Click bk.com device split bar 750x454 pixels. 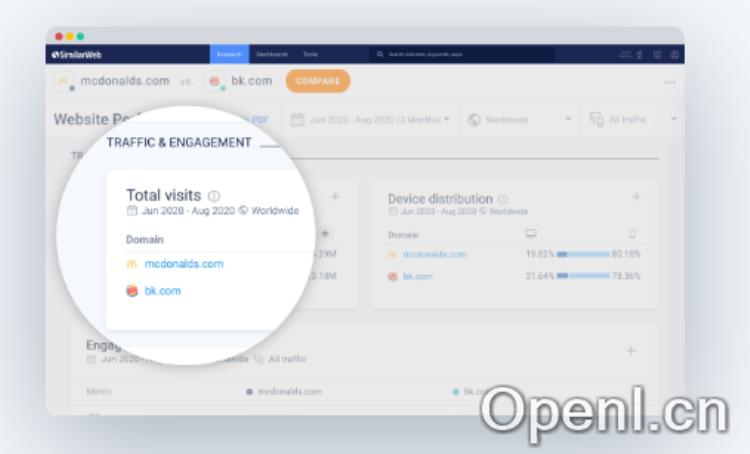[583, 276]
